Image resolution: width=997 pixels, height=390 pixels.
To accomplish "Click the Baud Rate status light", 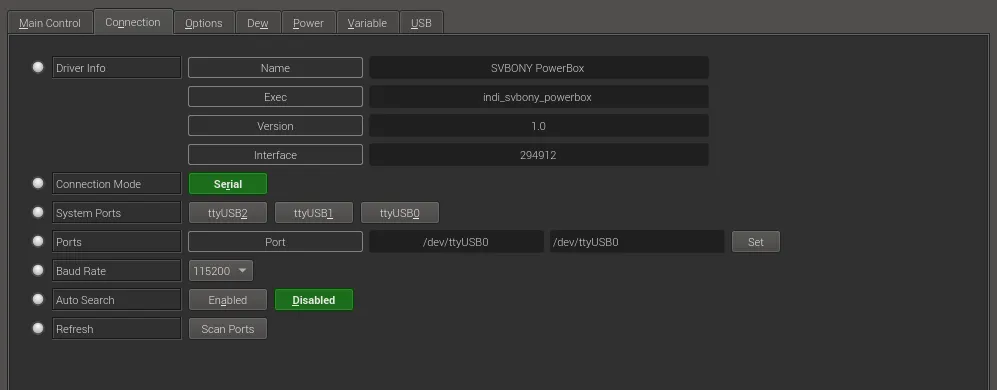I will coord(38,270).
